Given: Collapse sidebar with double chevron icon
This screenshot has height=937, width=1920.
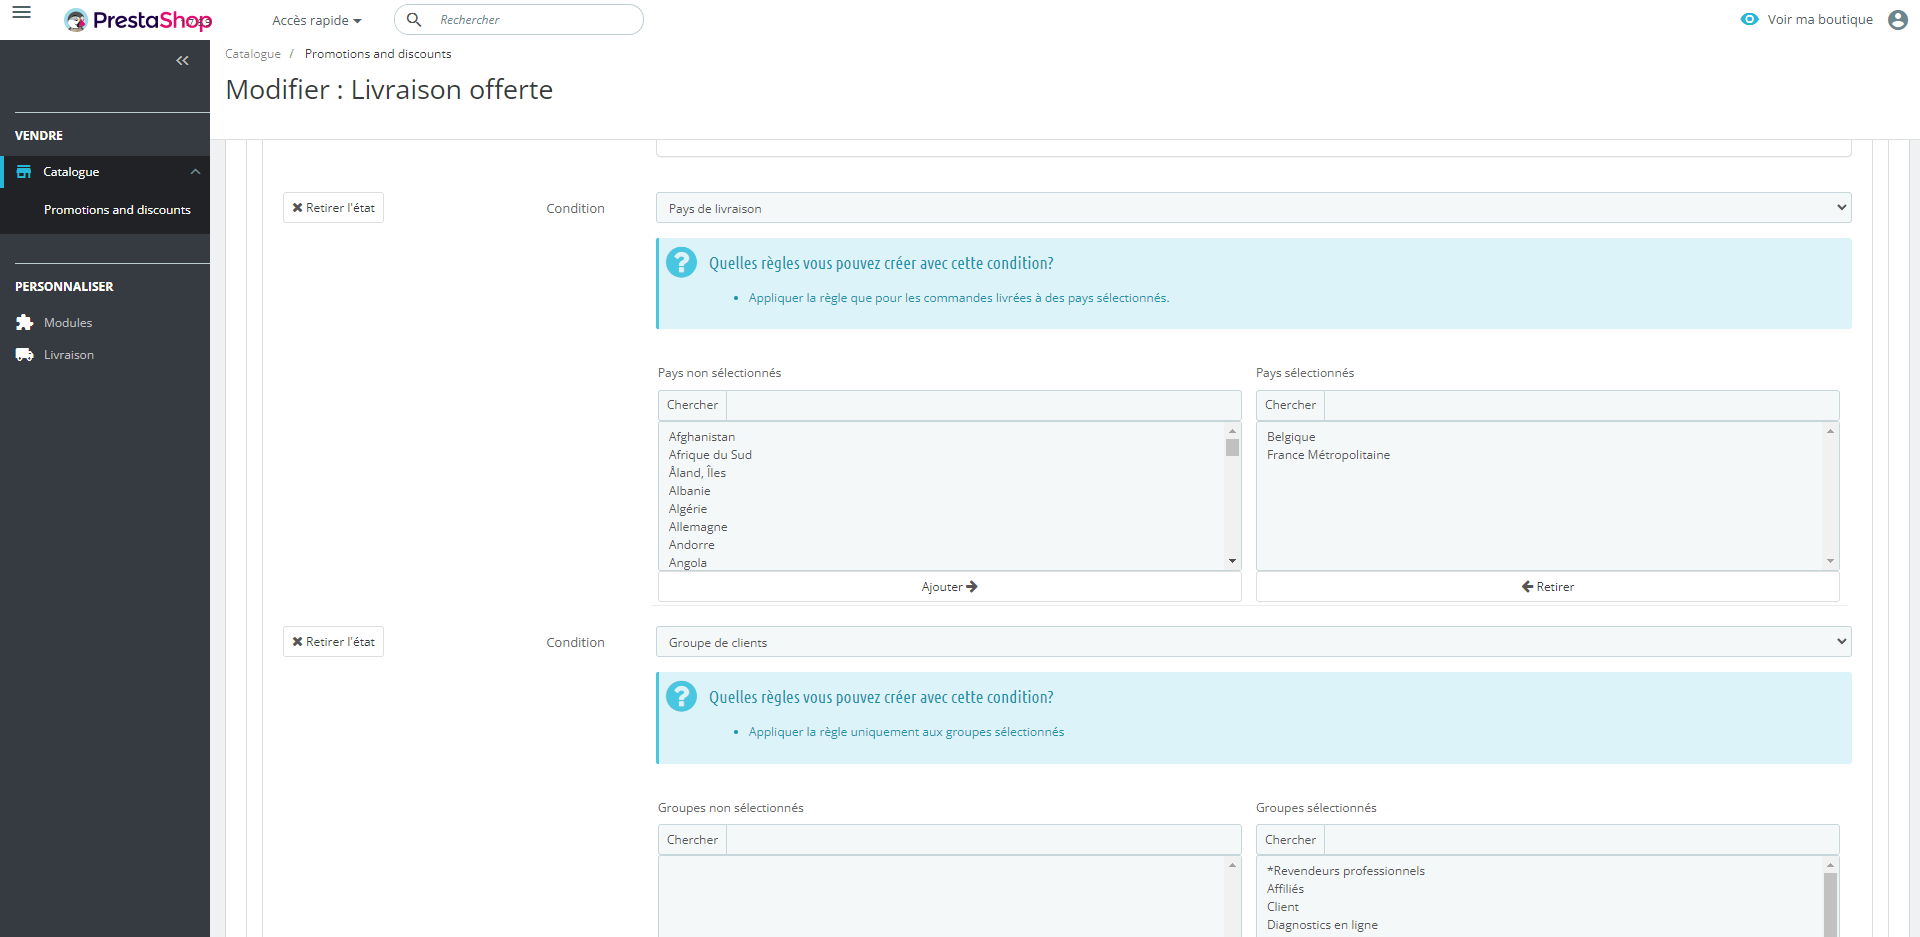Looking at the screenshot, I should click(182, 61).
